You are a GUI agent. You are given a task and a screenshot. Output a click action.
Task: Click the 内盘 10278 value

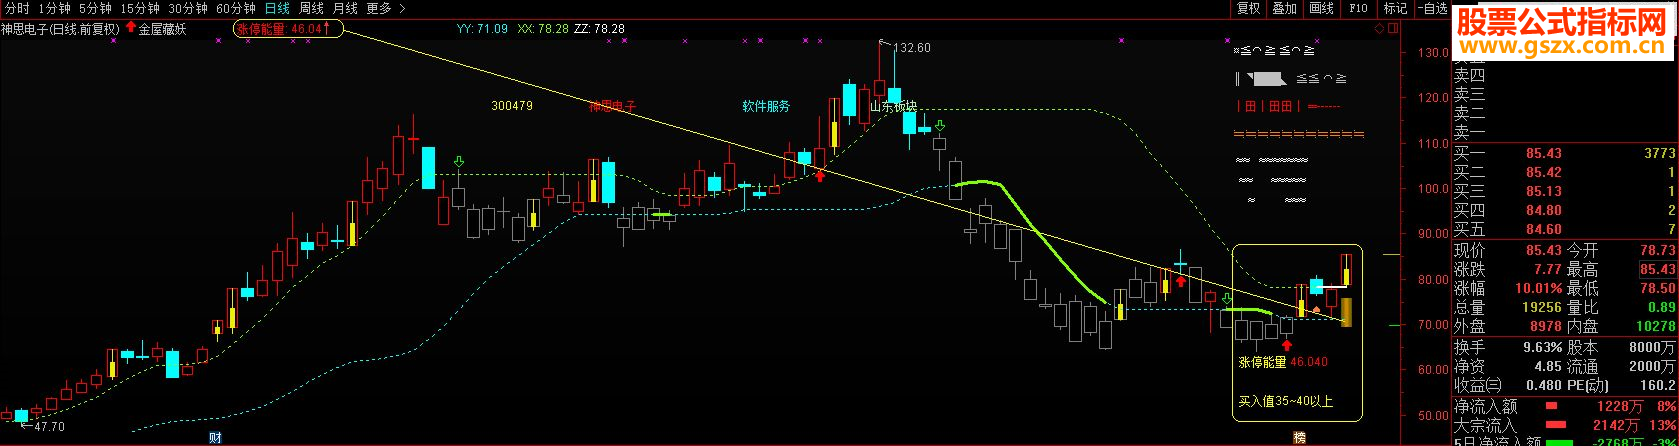click(x=1654, y=327)
